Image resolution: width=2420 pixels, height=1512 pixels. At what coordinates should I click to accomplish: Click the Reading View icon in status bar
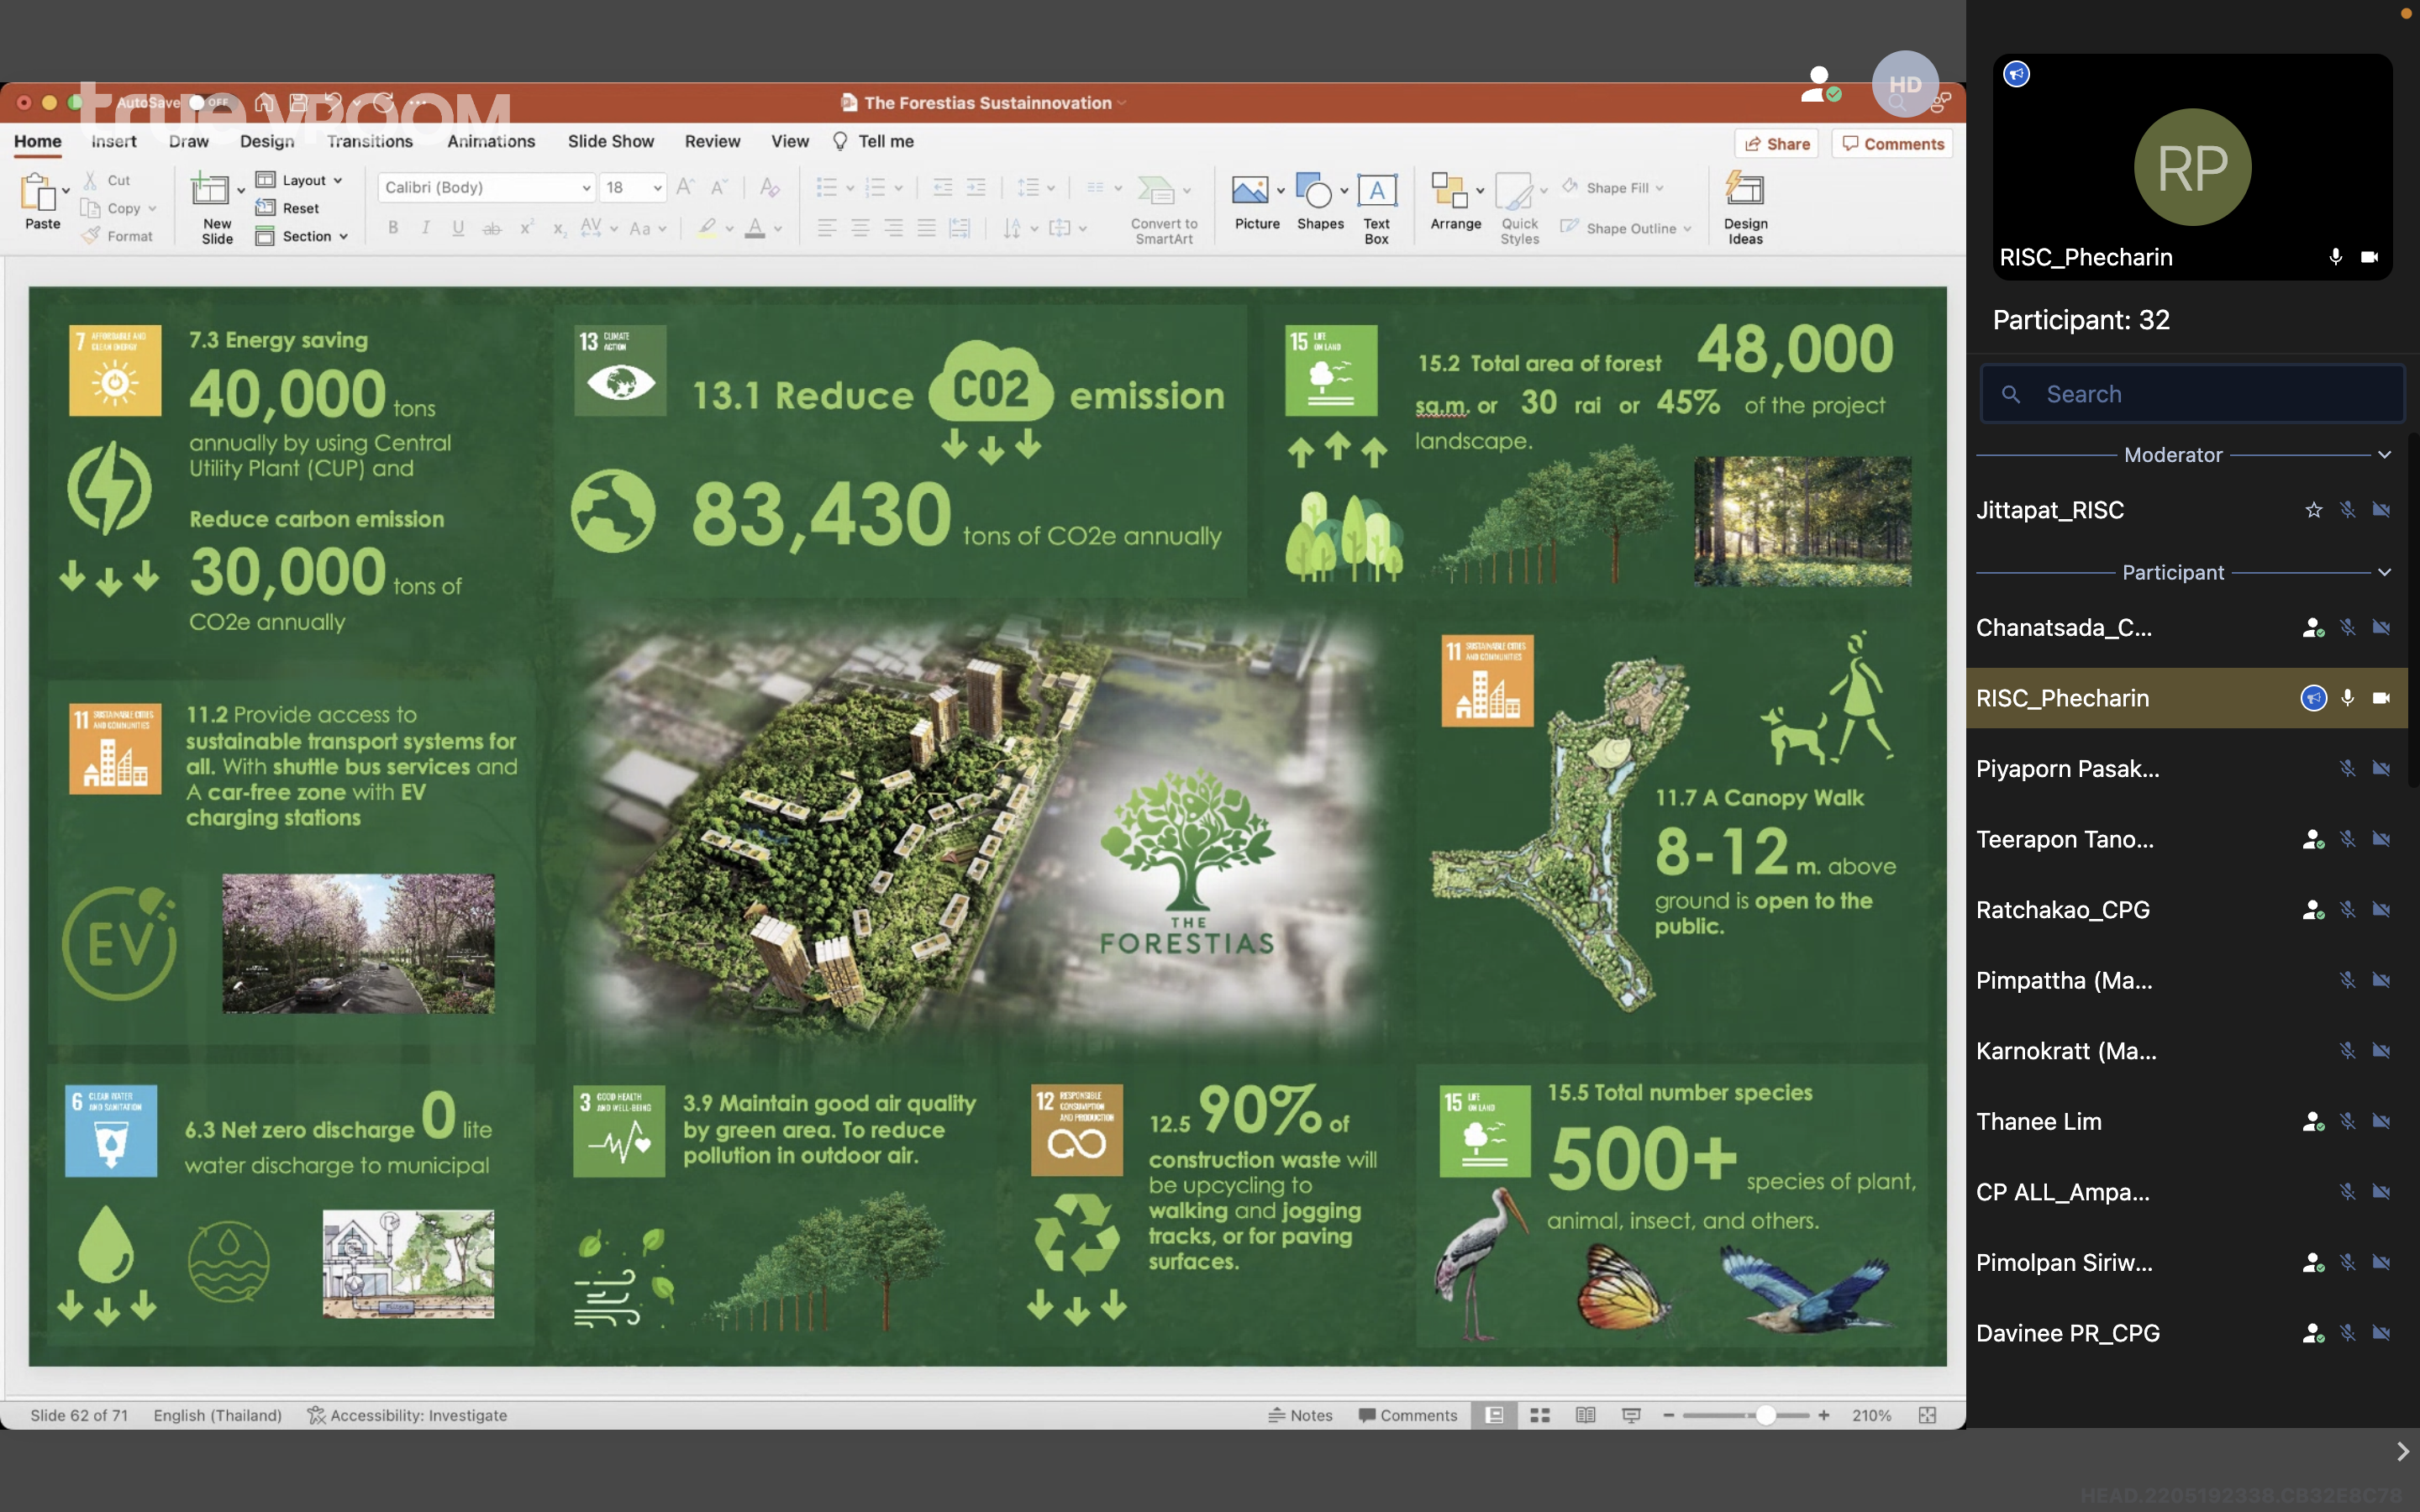pyautogui.click(x=1585, y=1415)
